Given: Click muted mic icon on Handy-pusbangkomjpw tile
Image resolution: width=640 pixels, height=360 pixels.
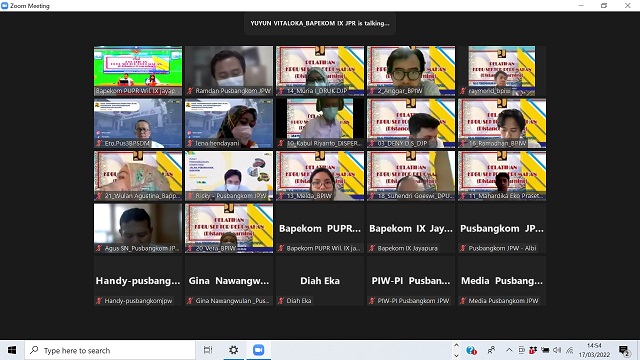Looking at the screenshot, I should click(x=99, y=301).
